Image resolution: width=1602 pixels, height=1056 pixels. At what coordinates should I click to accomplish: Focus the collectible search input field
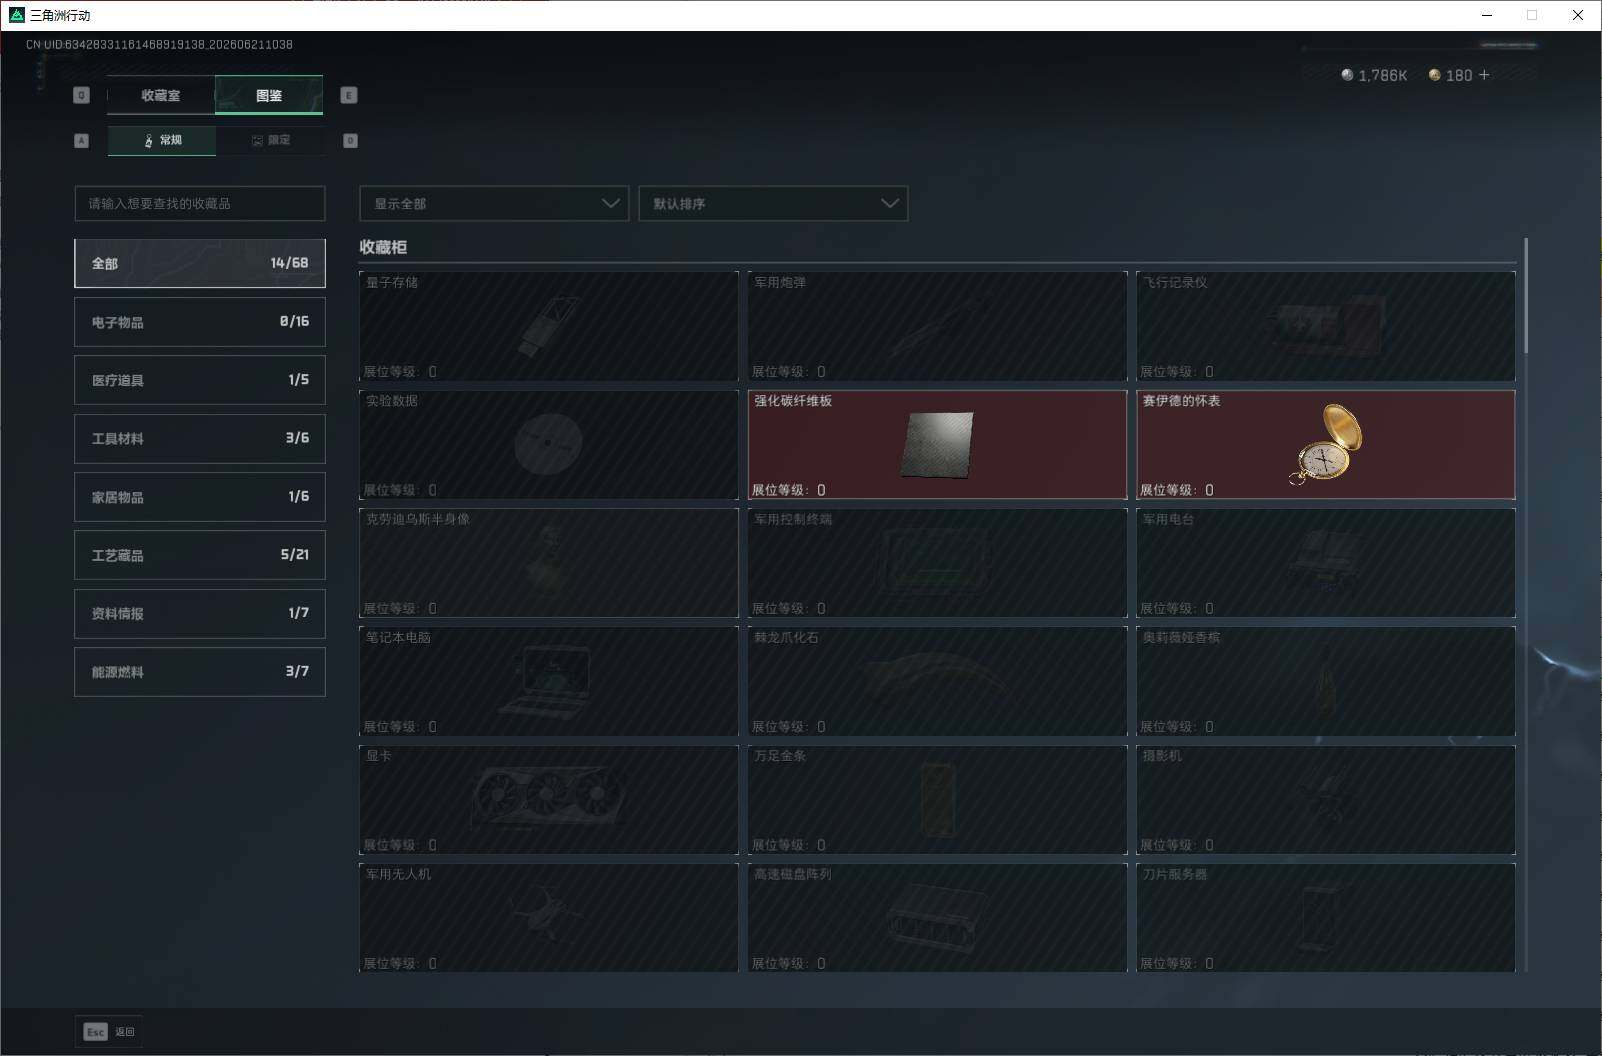coord(200,203)
